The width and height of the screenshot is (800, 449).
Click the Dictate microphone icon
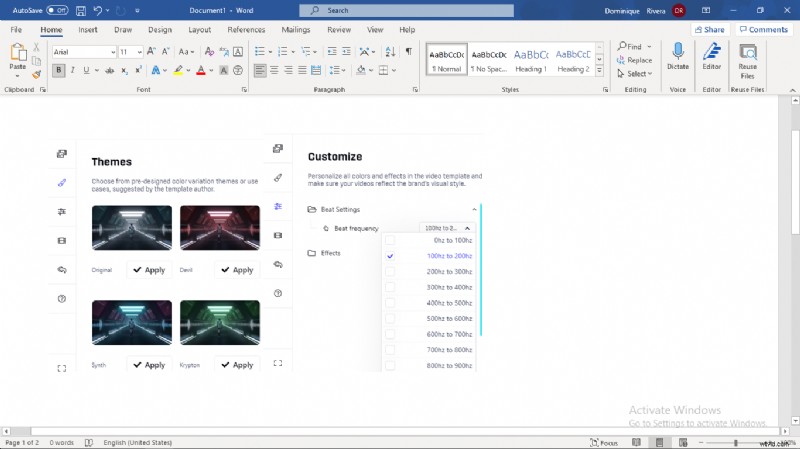[x=679, y=52]
